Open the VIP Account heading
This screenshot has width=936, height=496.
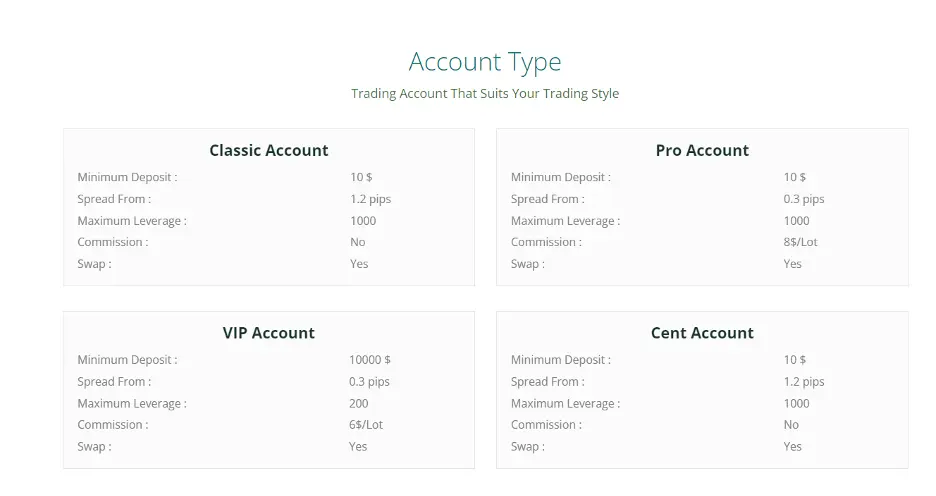point(269,333)
